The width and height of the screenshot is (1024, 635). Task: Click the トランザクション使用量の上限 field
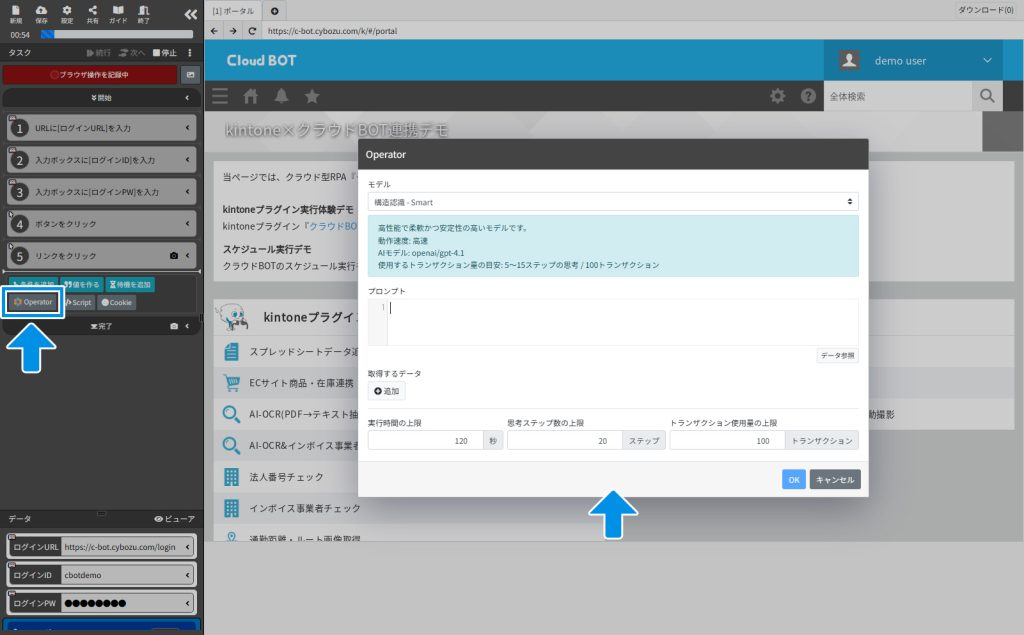[x=728, y=441]
